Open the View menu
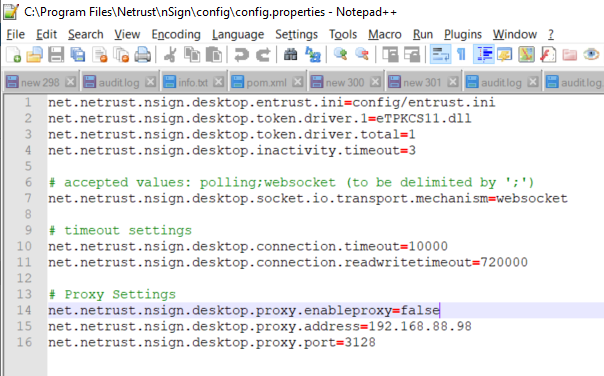 pos(127,34)
